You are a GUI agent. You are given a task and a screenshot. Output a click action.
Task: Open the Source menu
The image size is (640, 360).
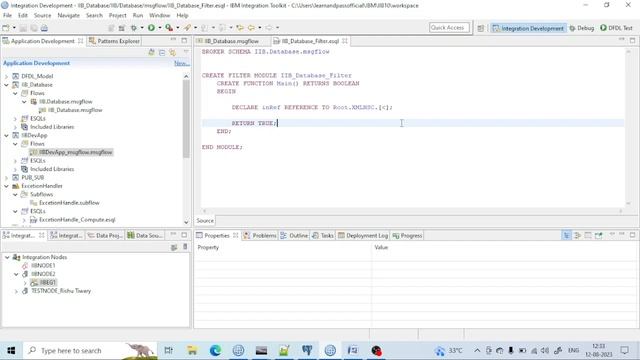42,15
